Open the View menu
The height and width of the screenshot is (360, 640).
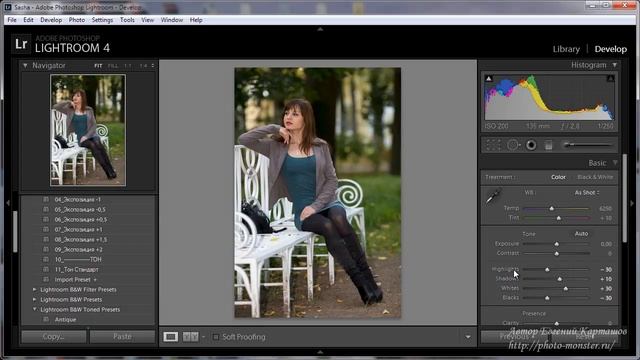pos(147,20)
